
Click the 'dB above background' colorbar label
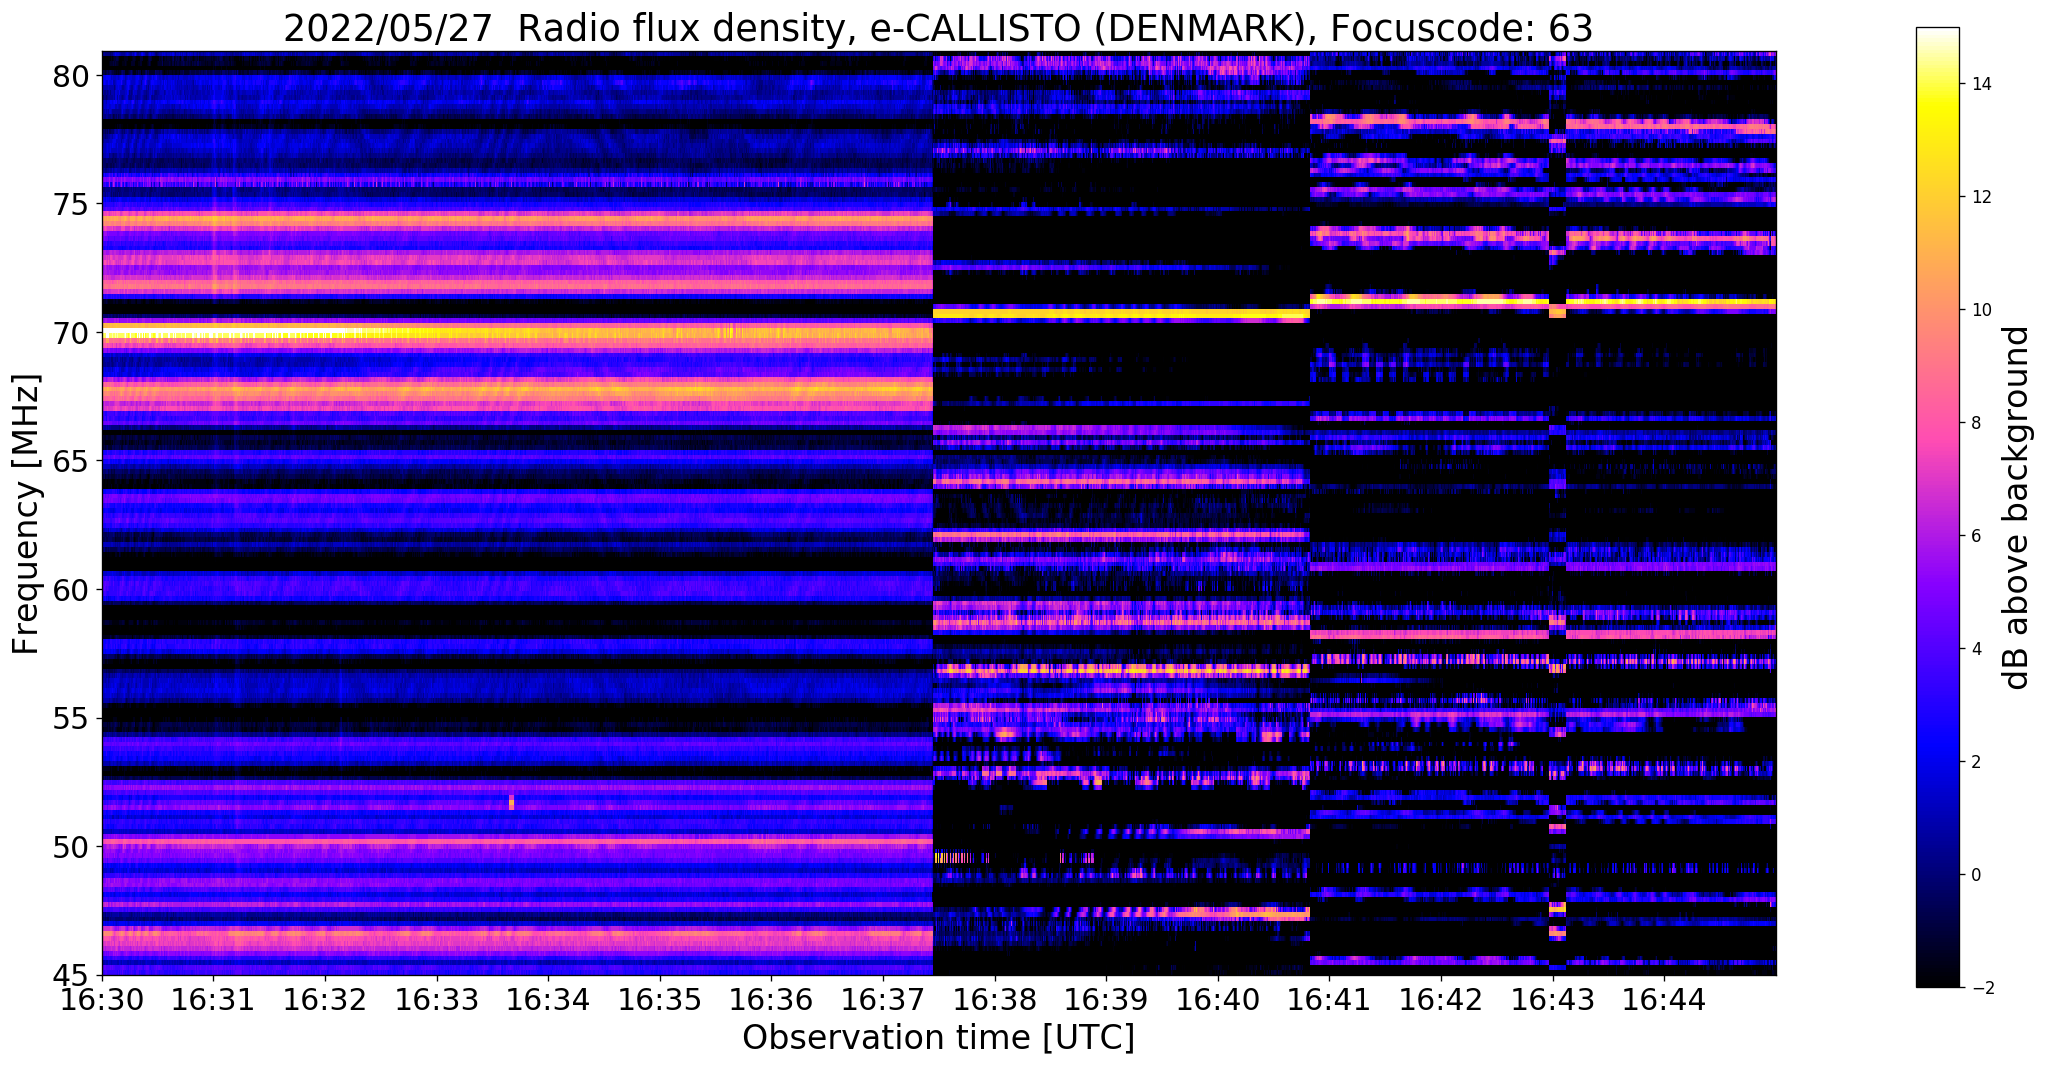coord(2017,508)
